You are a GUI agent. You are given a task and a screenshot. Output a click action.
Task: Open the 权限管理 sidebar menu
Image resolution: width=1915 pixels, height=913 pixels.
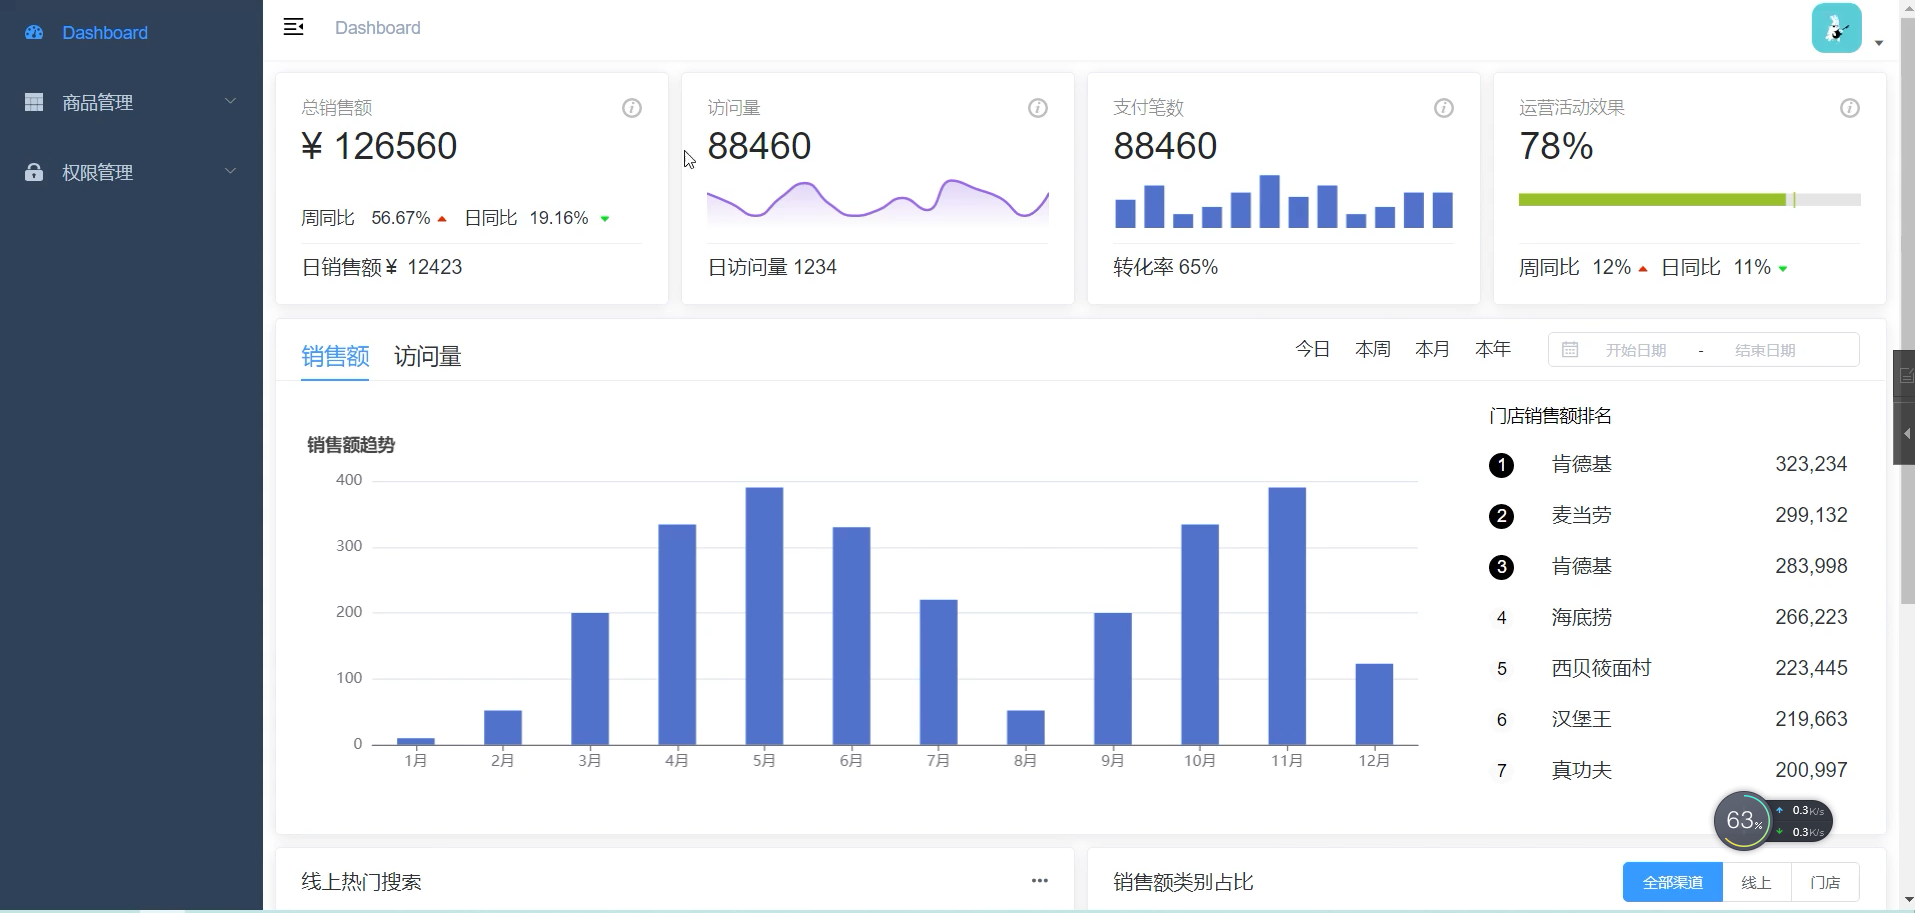[131, 172]
